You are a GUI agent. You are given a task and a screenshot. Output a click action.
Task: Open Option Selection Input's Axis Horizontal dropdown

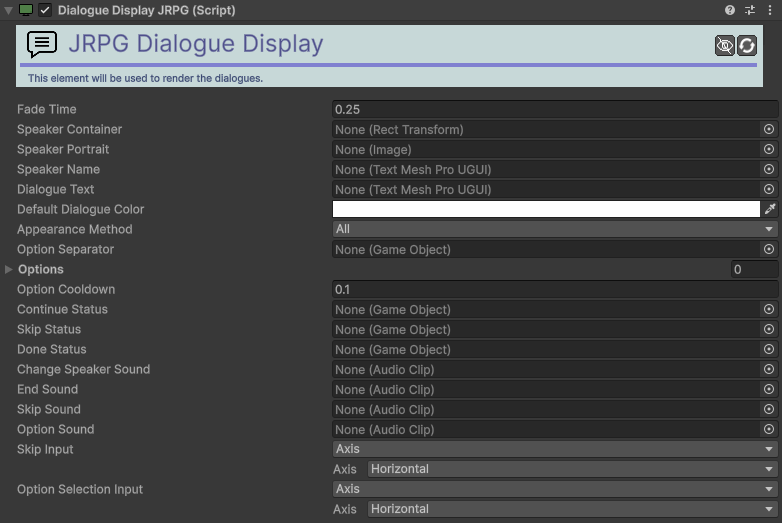pos(573,509)
